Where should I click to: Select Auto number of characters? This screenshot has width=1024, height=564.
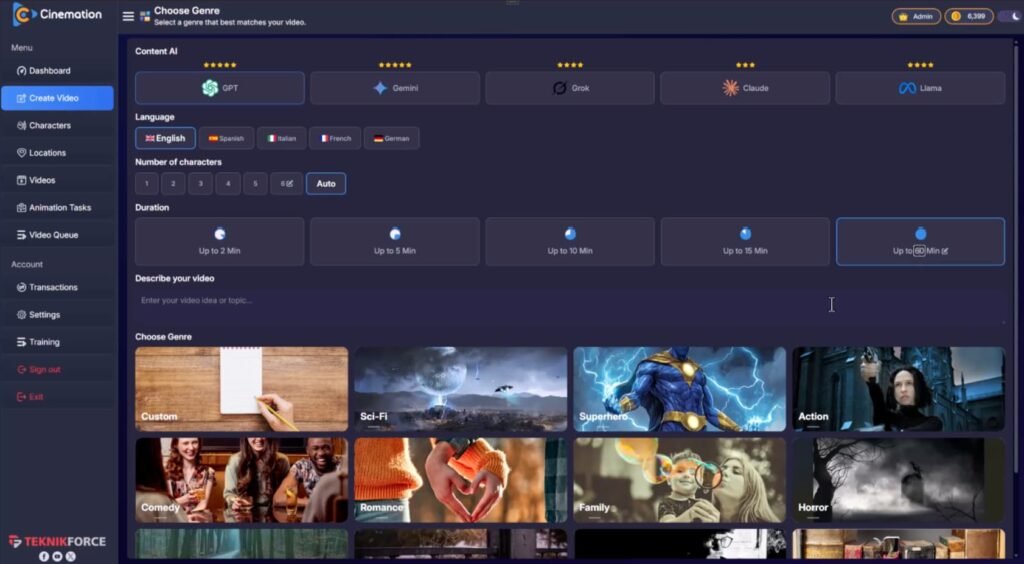(326, 183)
